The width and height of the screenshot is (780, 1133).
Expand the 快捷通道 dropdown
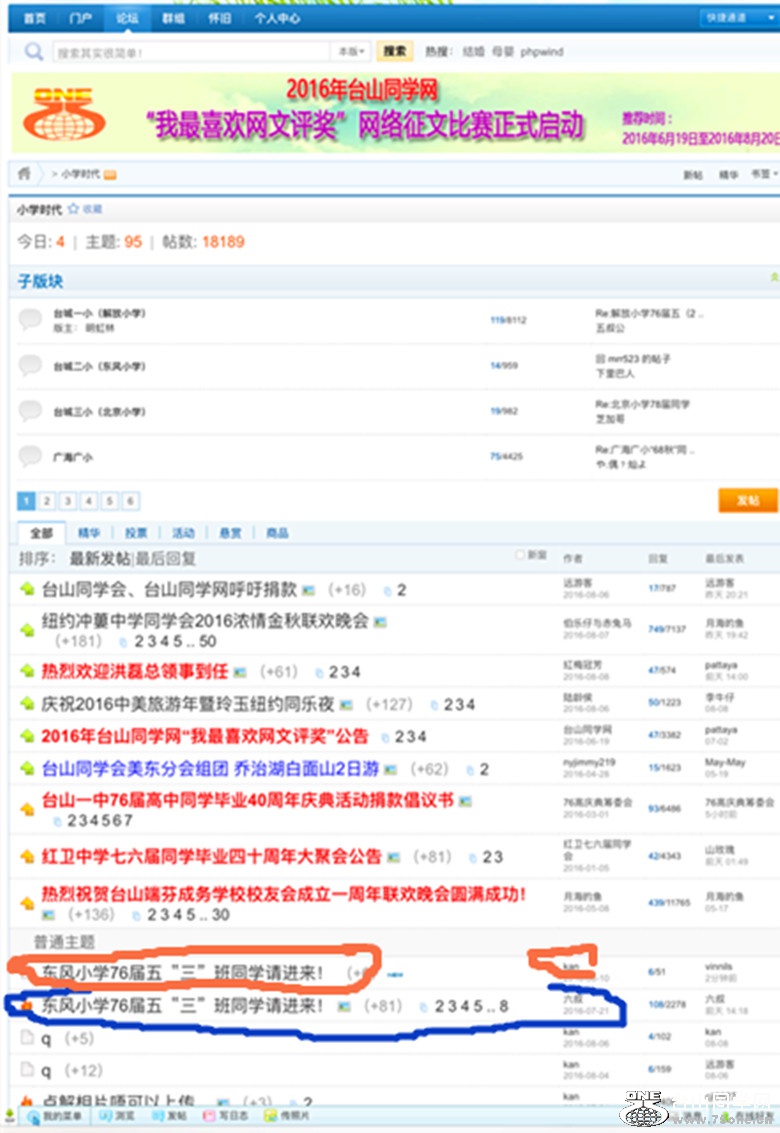739,18
